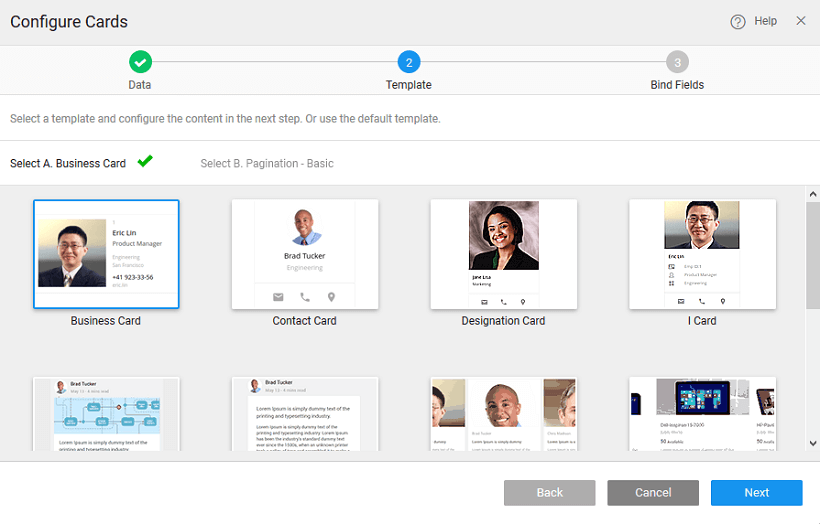
Task: Switch to Select B. Pagination - Basic tab
Action: tap(267, 163)
